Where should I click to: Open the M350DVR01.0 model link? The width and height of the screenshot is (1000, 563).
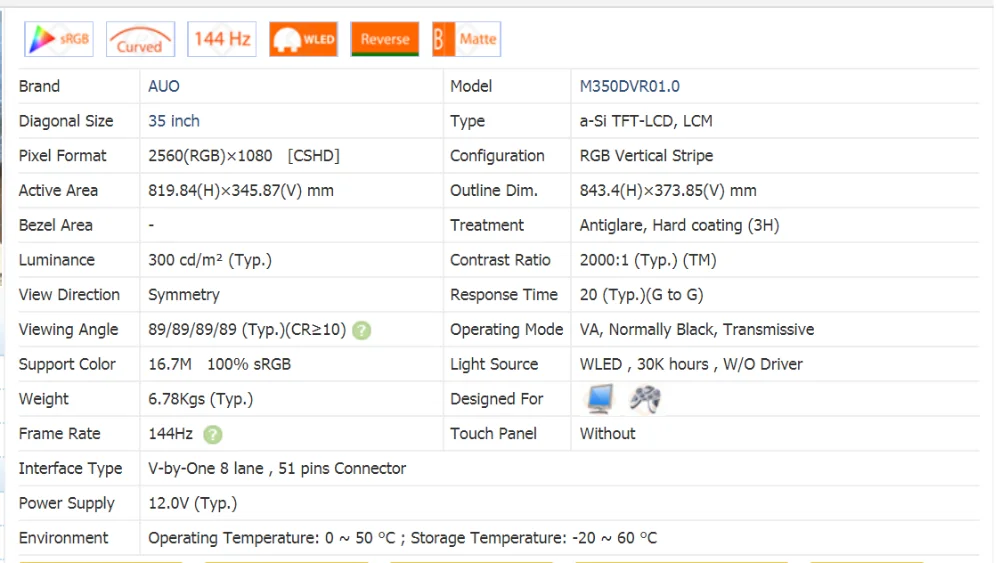[x=629, y=86]
